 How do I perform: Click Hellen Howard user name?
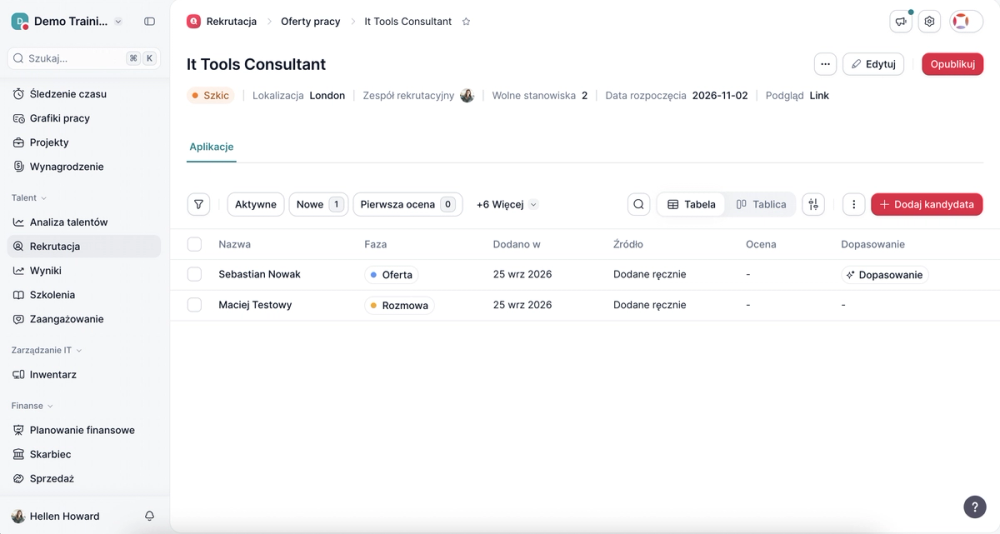tap(64, 516)
